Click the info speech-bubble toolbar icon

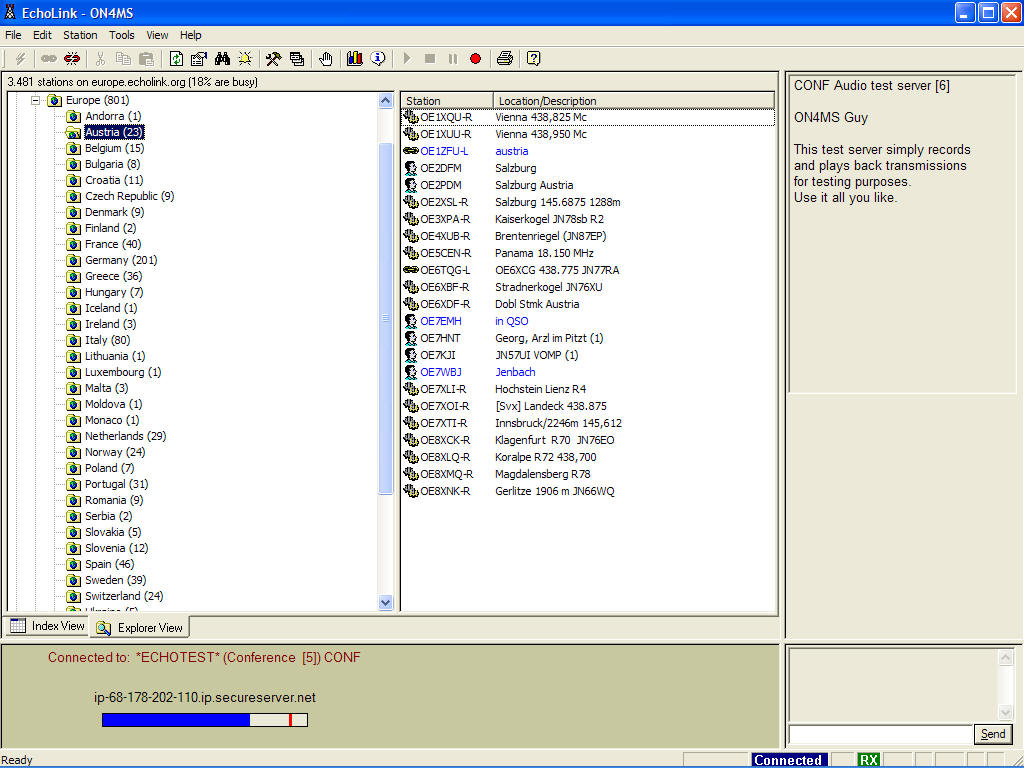point(378,59)
